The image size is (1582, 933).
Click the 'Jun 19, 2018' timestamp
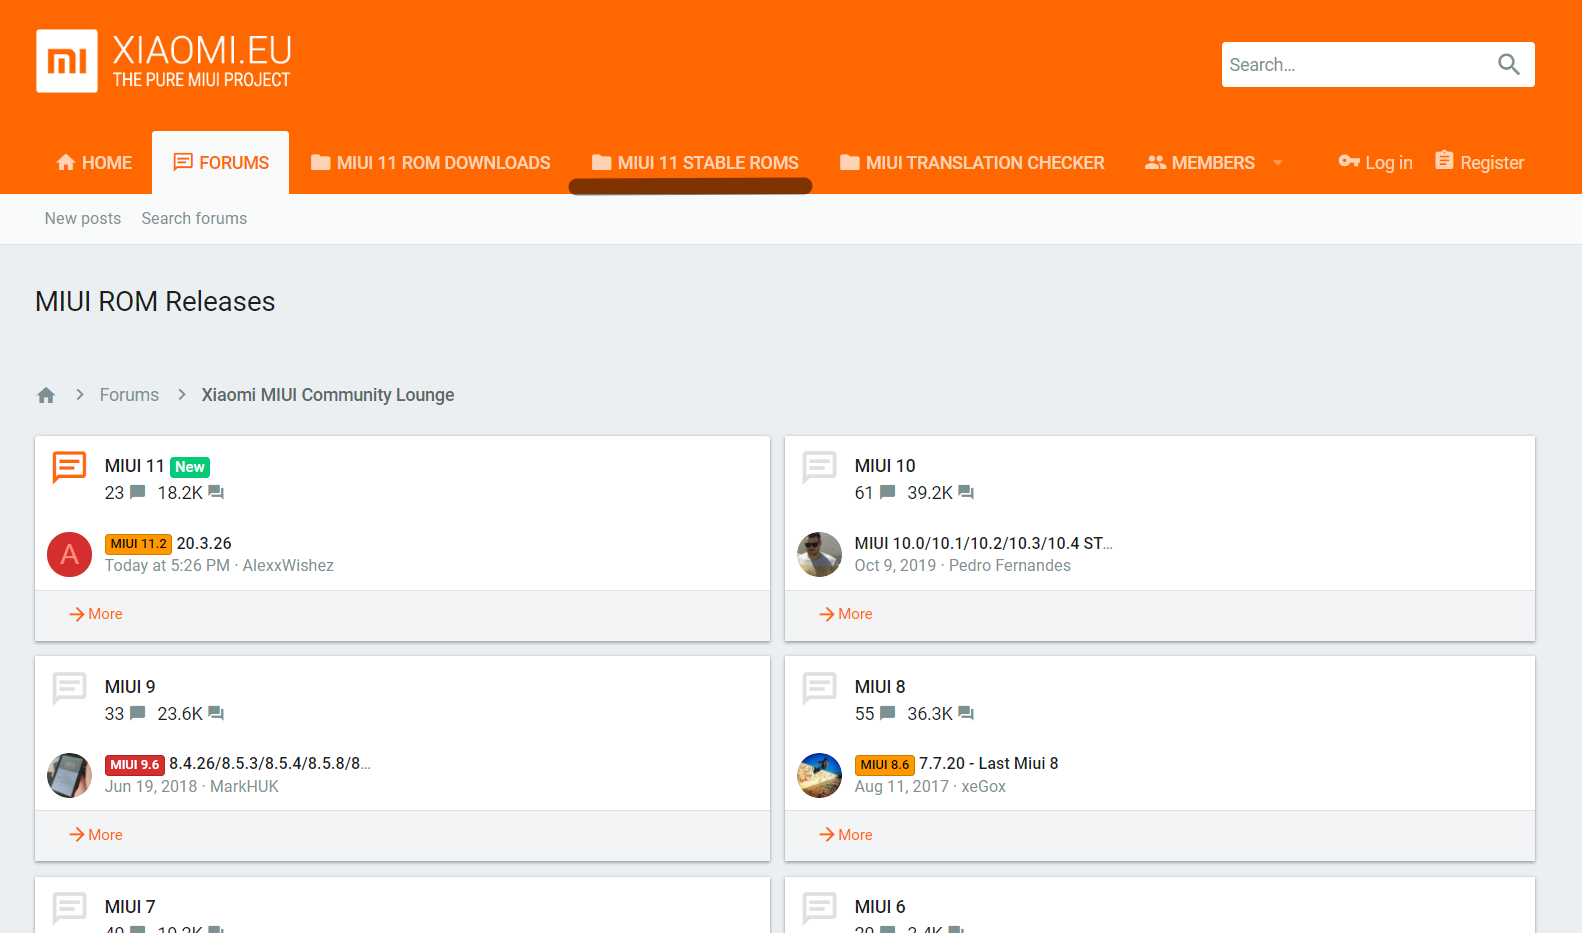[151, 786]
